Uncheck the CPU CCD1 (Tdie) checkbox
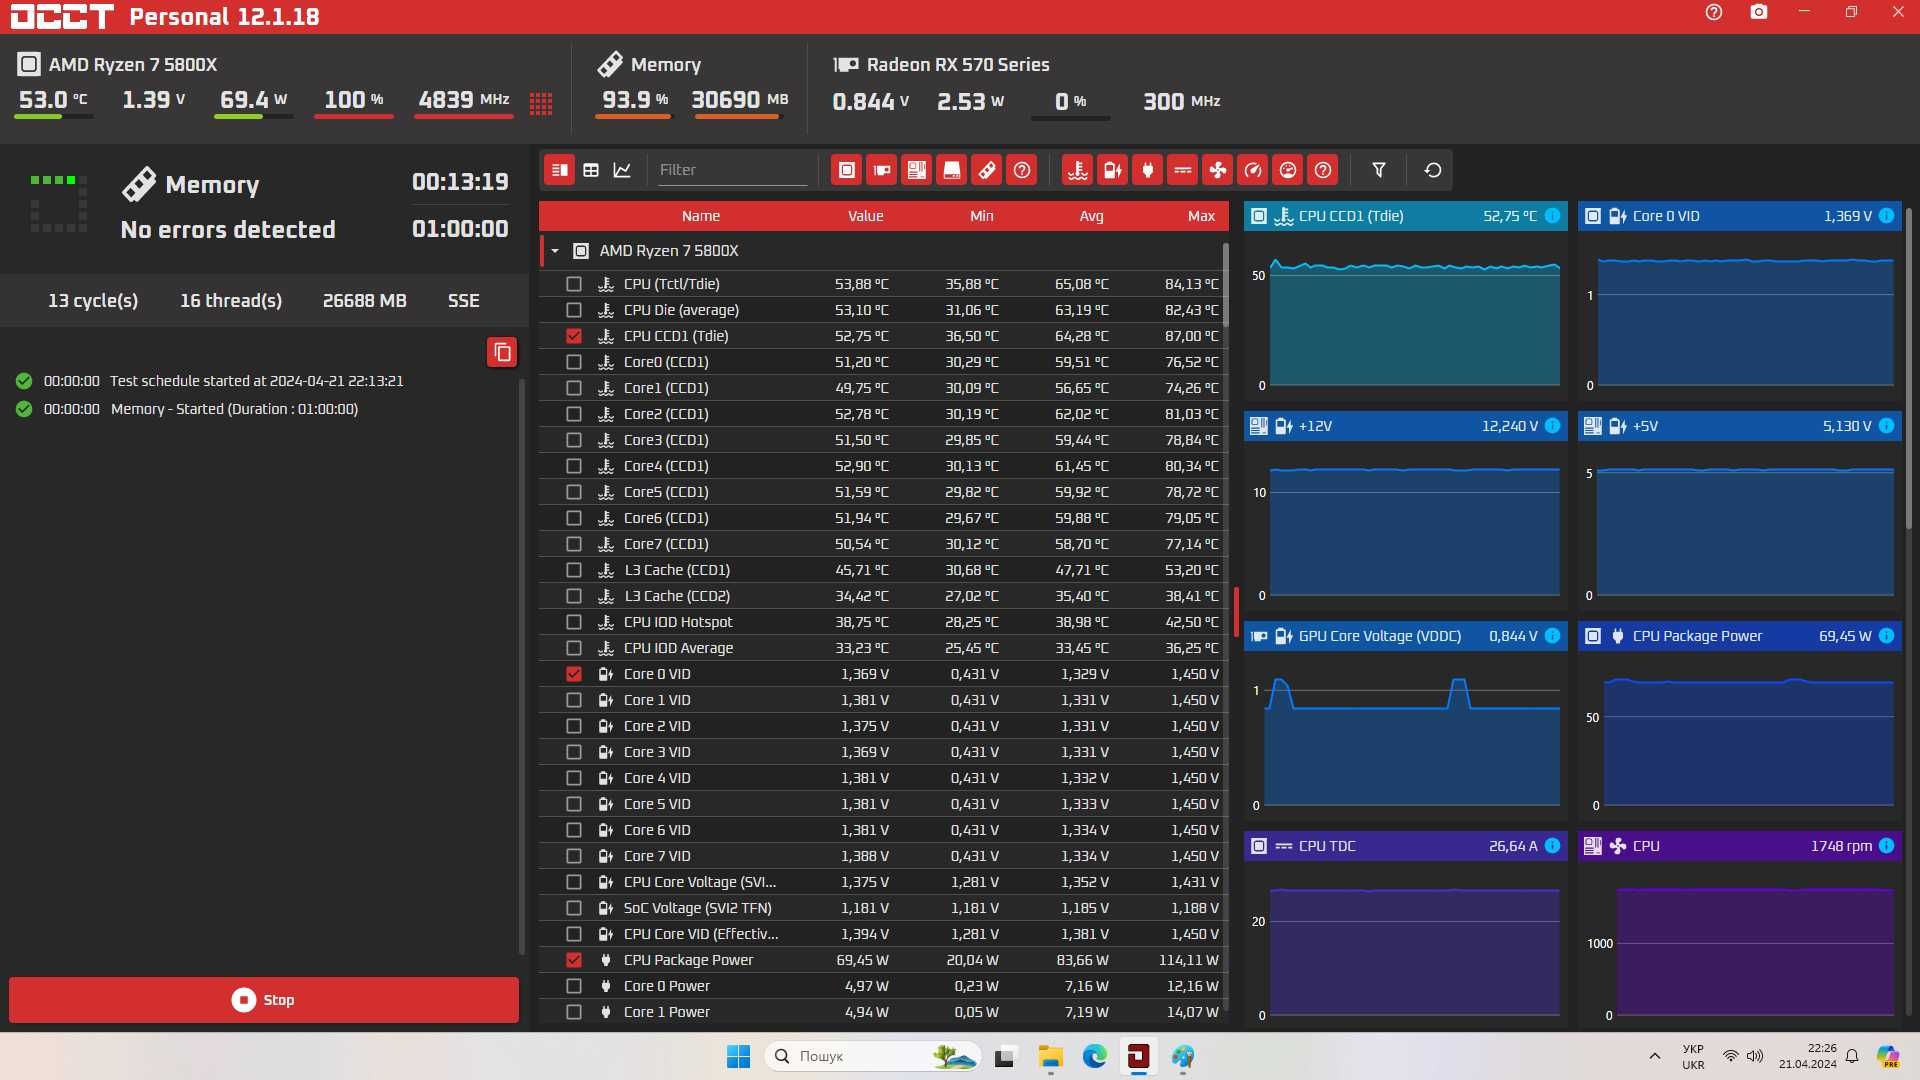 click(x=574, y=336)
